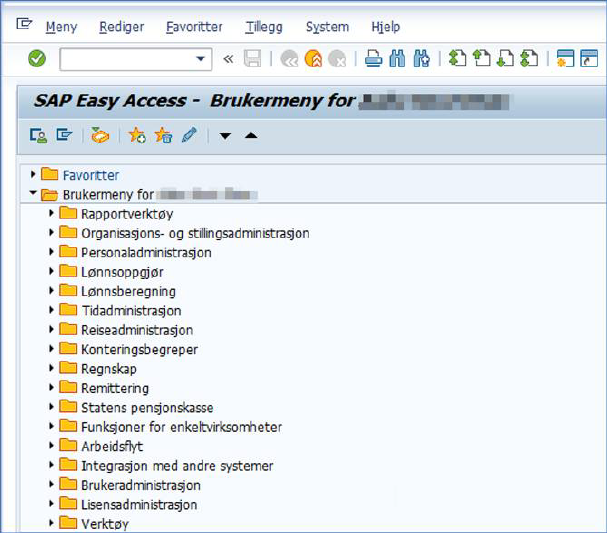Click the Move Favorites Down arrow
This screenshot has height=533, width=607.
[225, 136]
